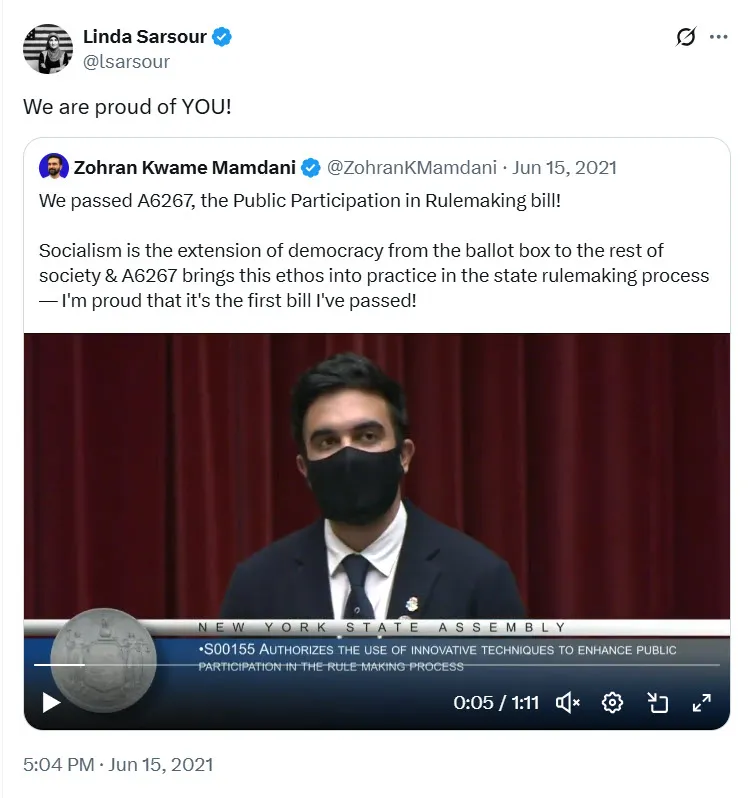Screen dimensions: 748x798
Task: Click Linda Sarsour's profile avatar
Action: [48, 49]
